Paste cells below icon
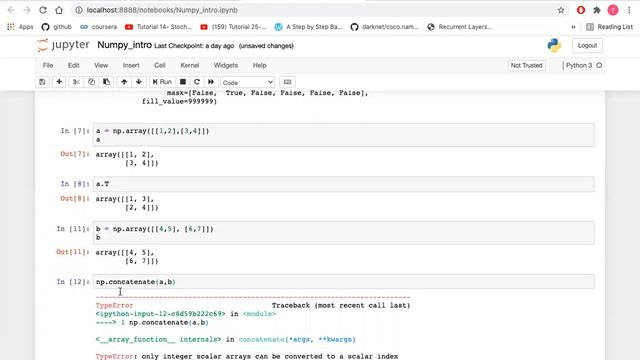 click(x=106, y=82)
